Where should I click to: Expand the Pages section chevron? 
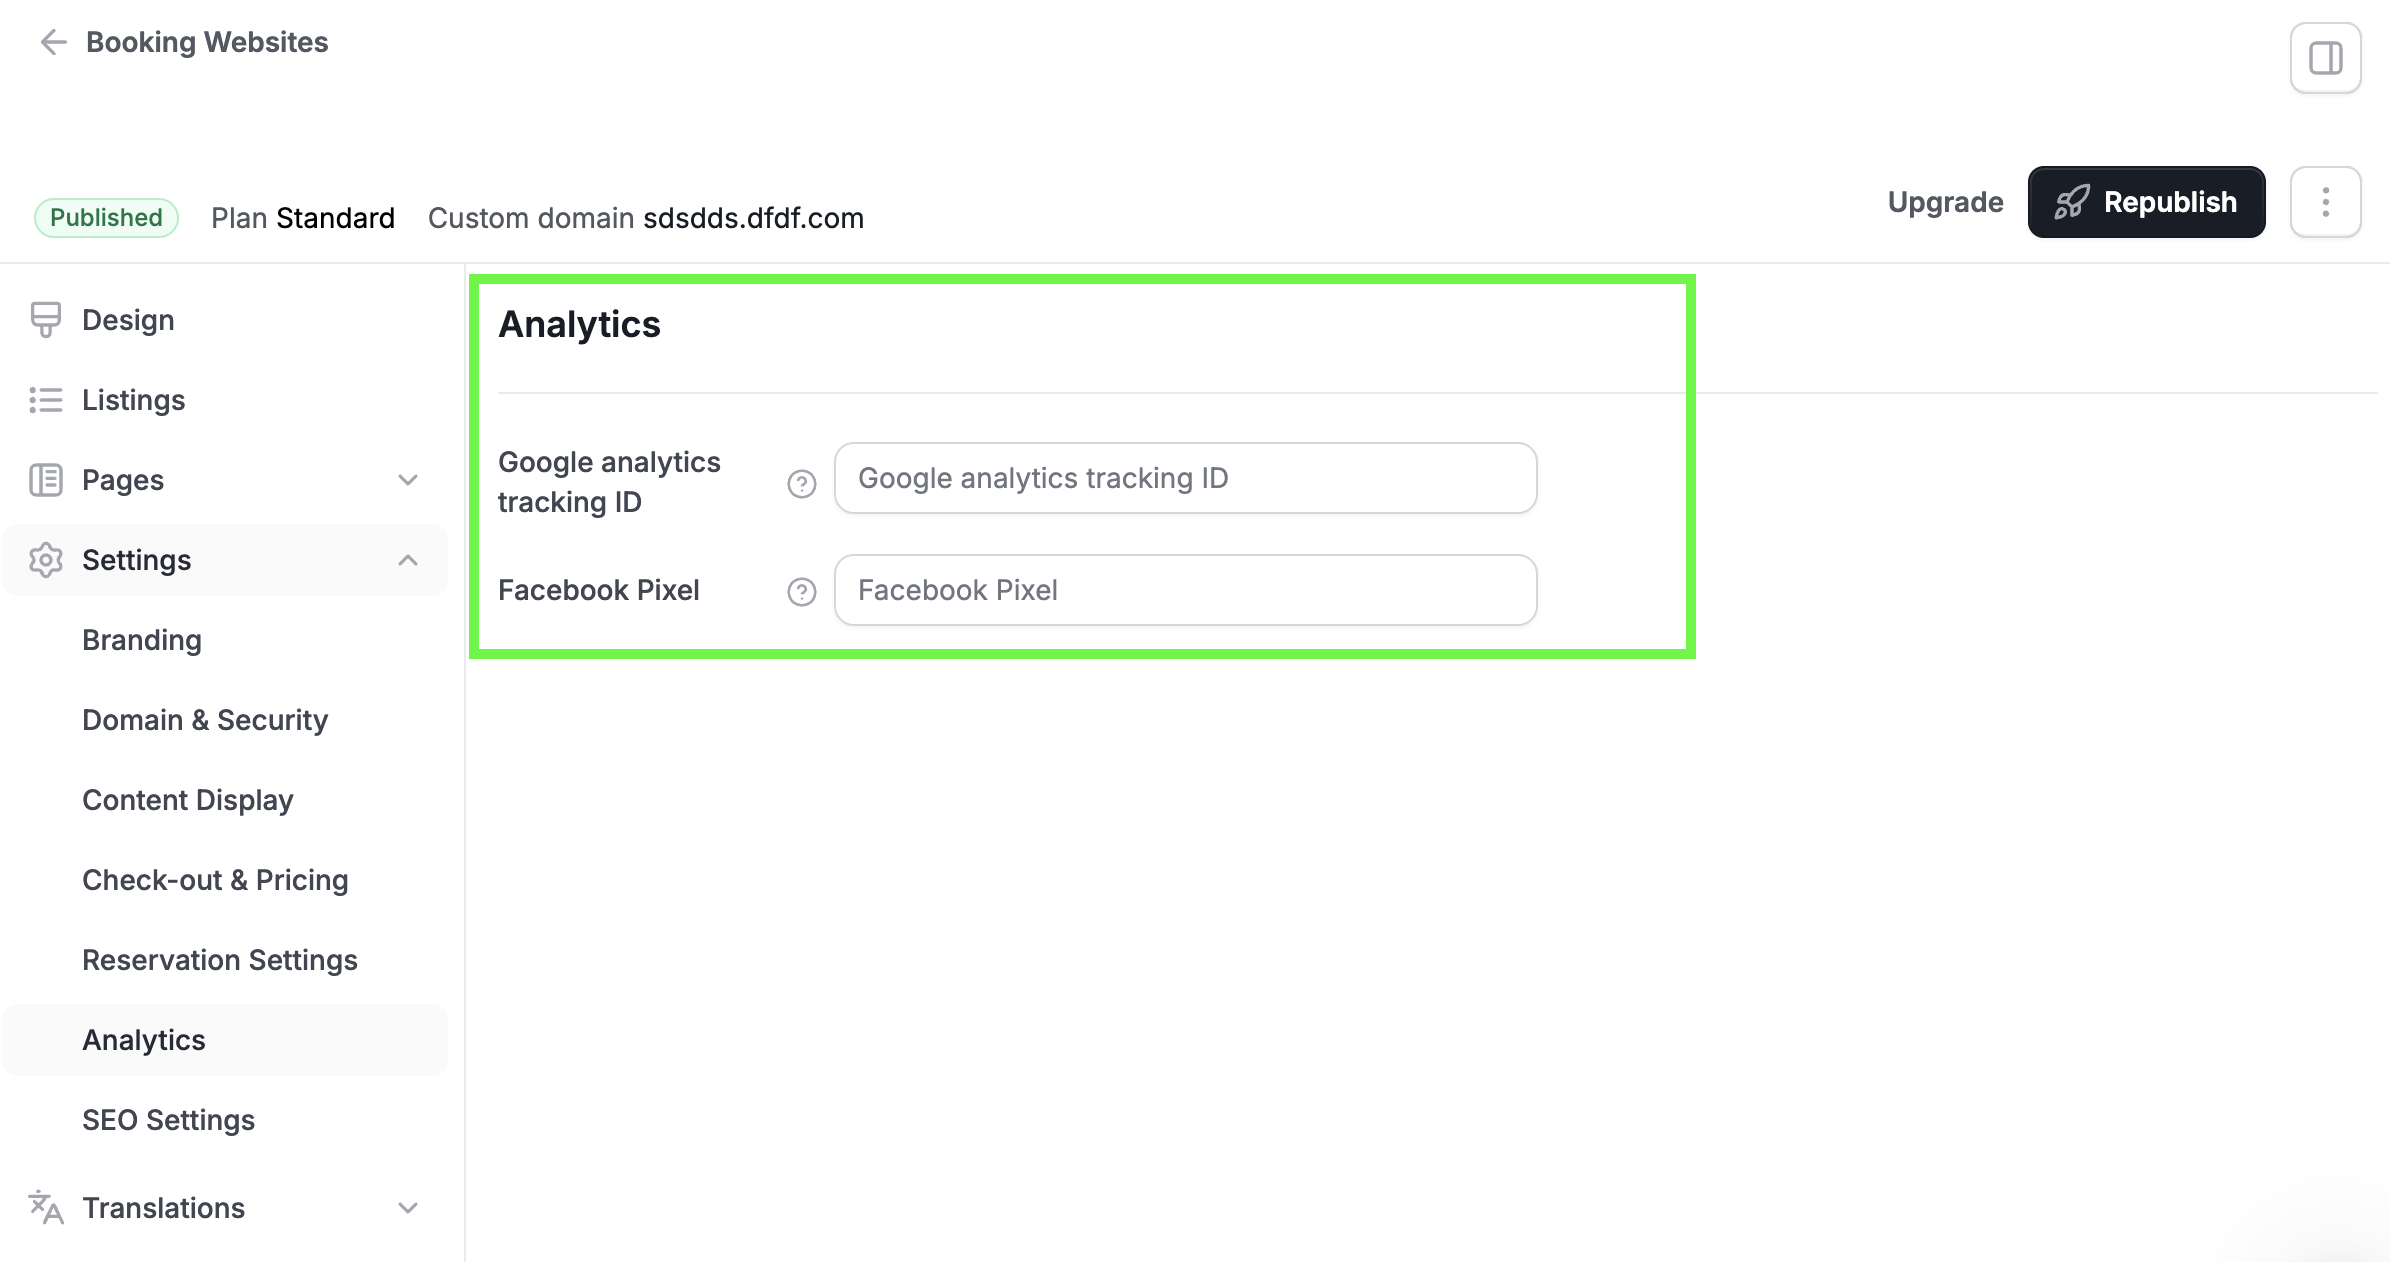(408, 480)
